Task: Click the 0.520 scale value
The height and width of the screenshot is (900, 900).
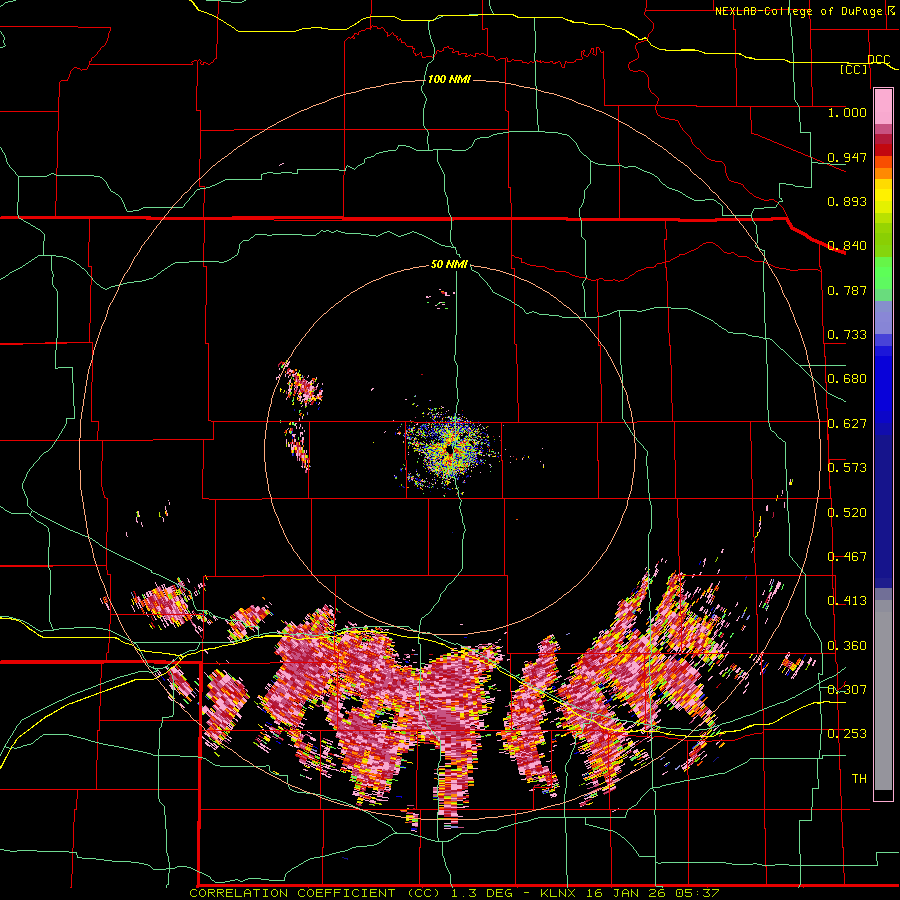Action: coord(847,513)
